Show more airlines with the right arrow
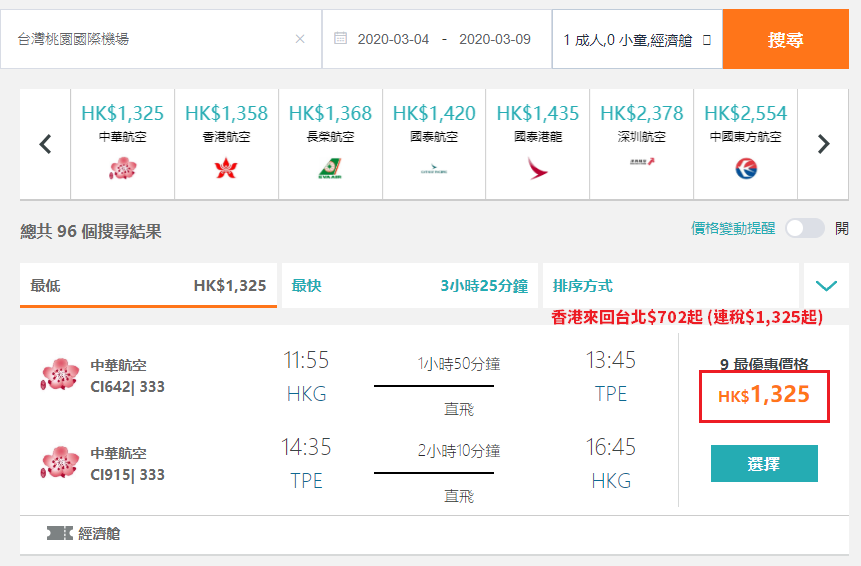 coord(823,144)
